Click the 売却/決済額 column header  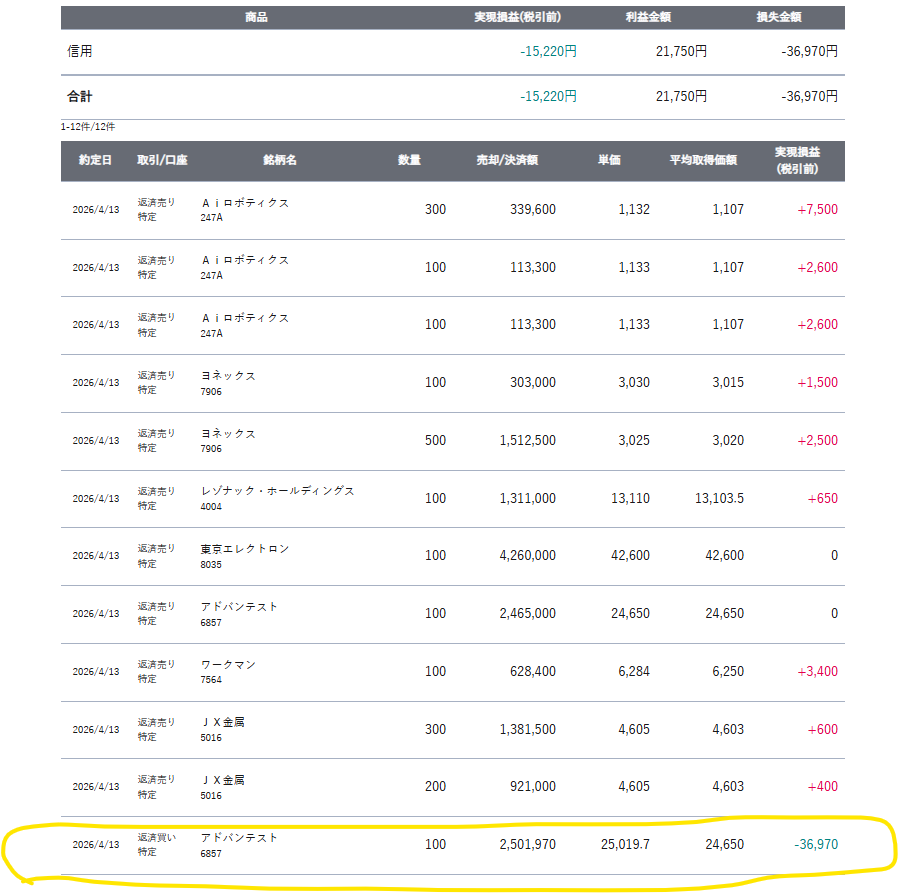[507, 160]
